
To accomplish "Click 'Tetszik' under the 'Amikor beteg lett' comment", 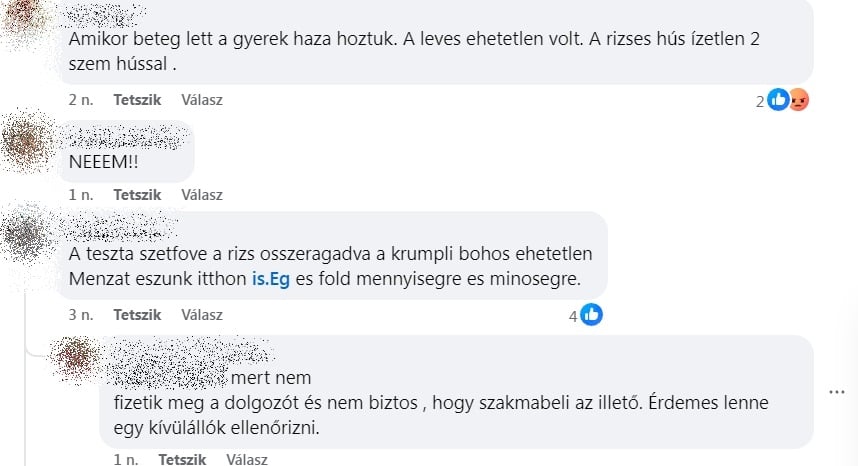I will [x=137, y=100].
